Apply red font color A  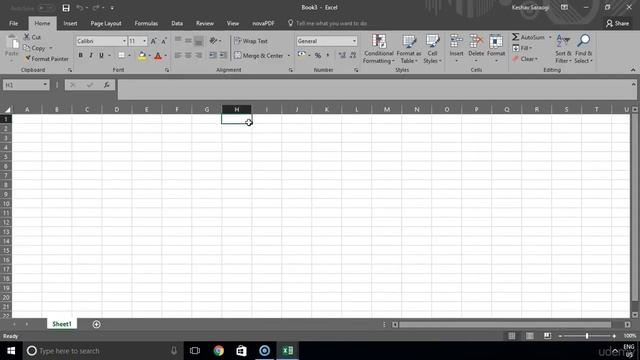pyautogui.click(x=158, y=56)
